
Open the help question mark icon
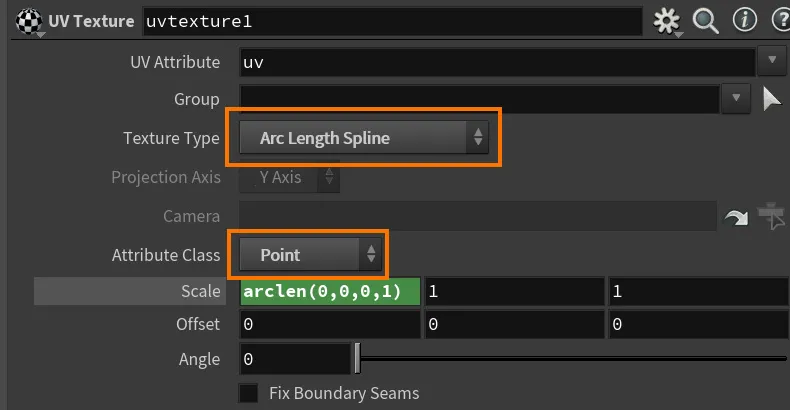coord(781,21)
